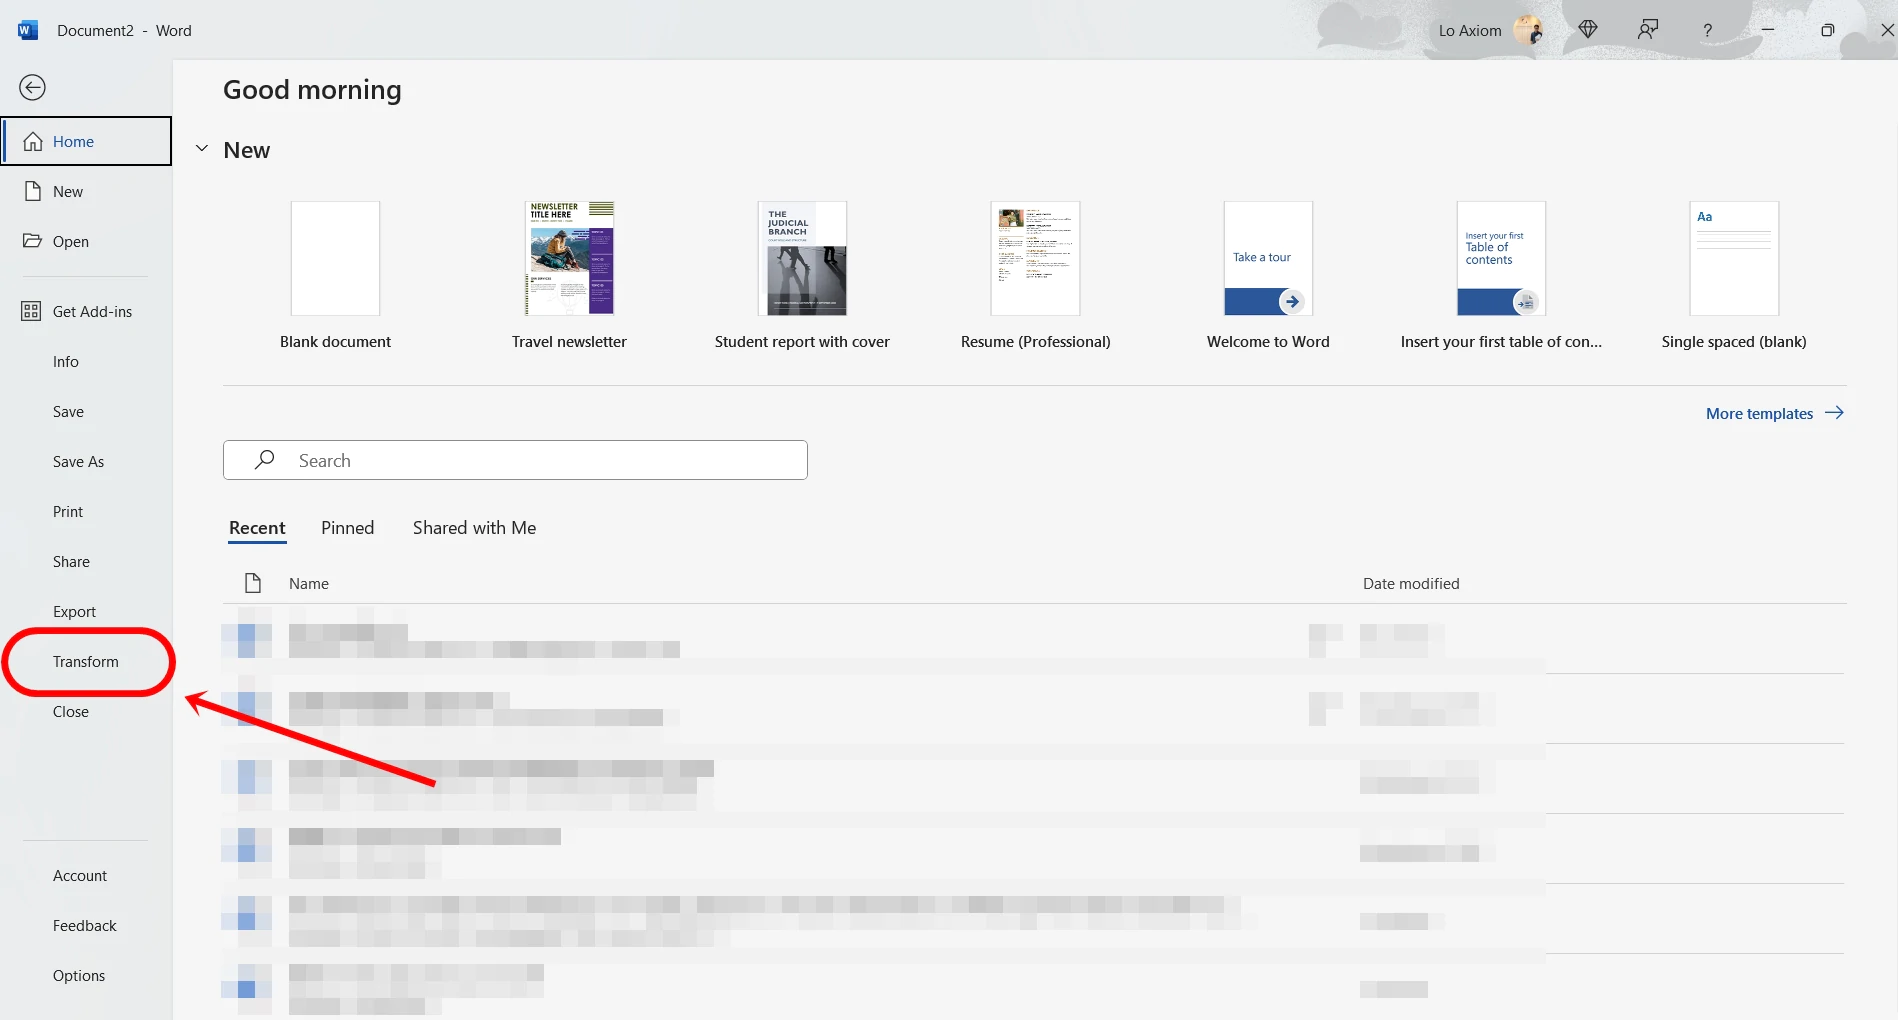
Task: Switch to the Shared with Me tab
Action: click(474, 528)
